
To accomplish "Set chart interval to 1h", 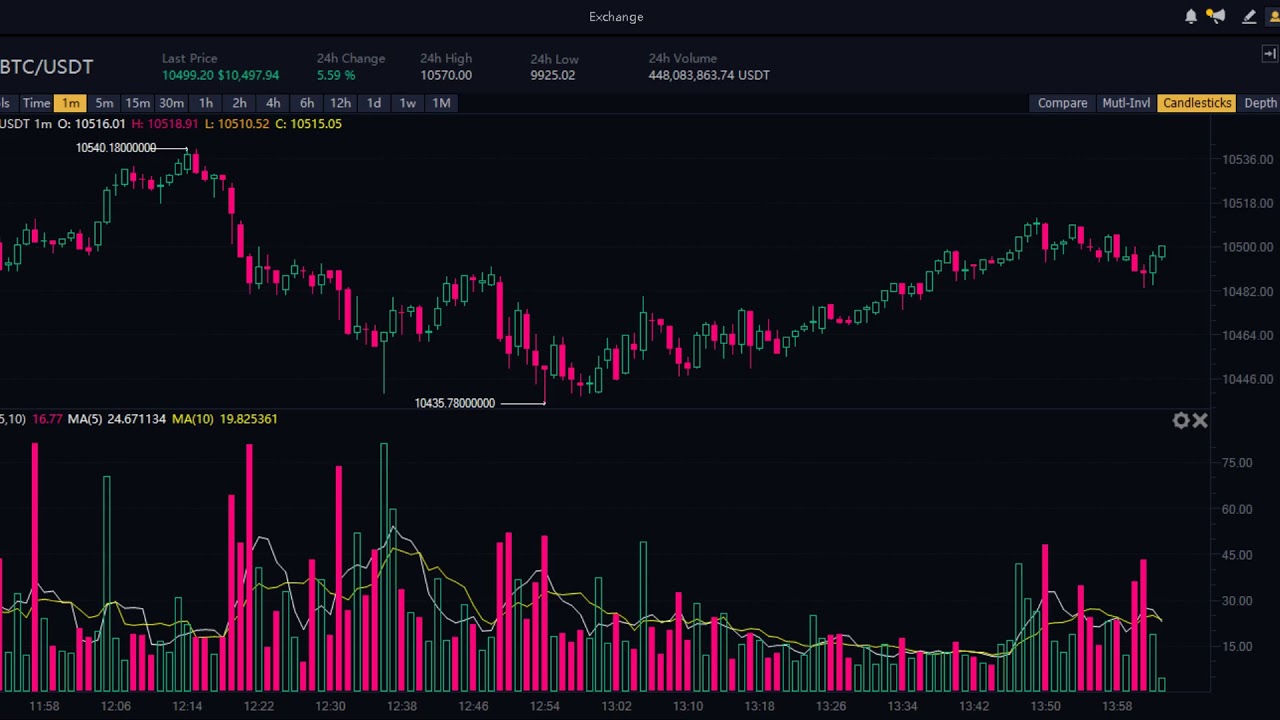I will click(205, 103).
